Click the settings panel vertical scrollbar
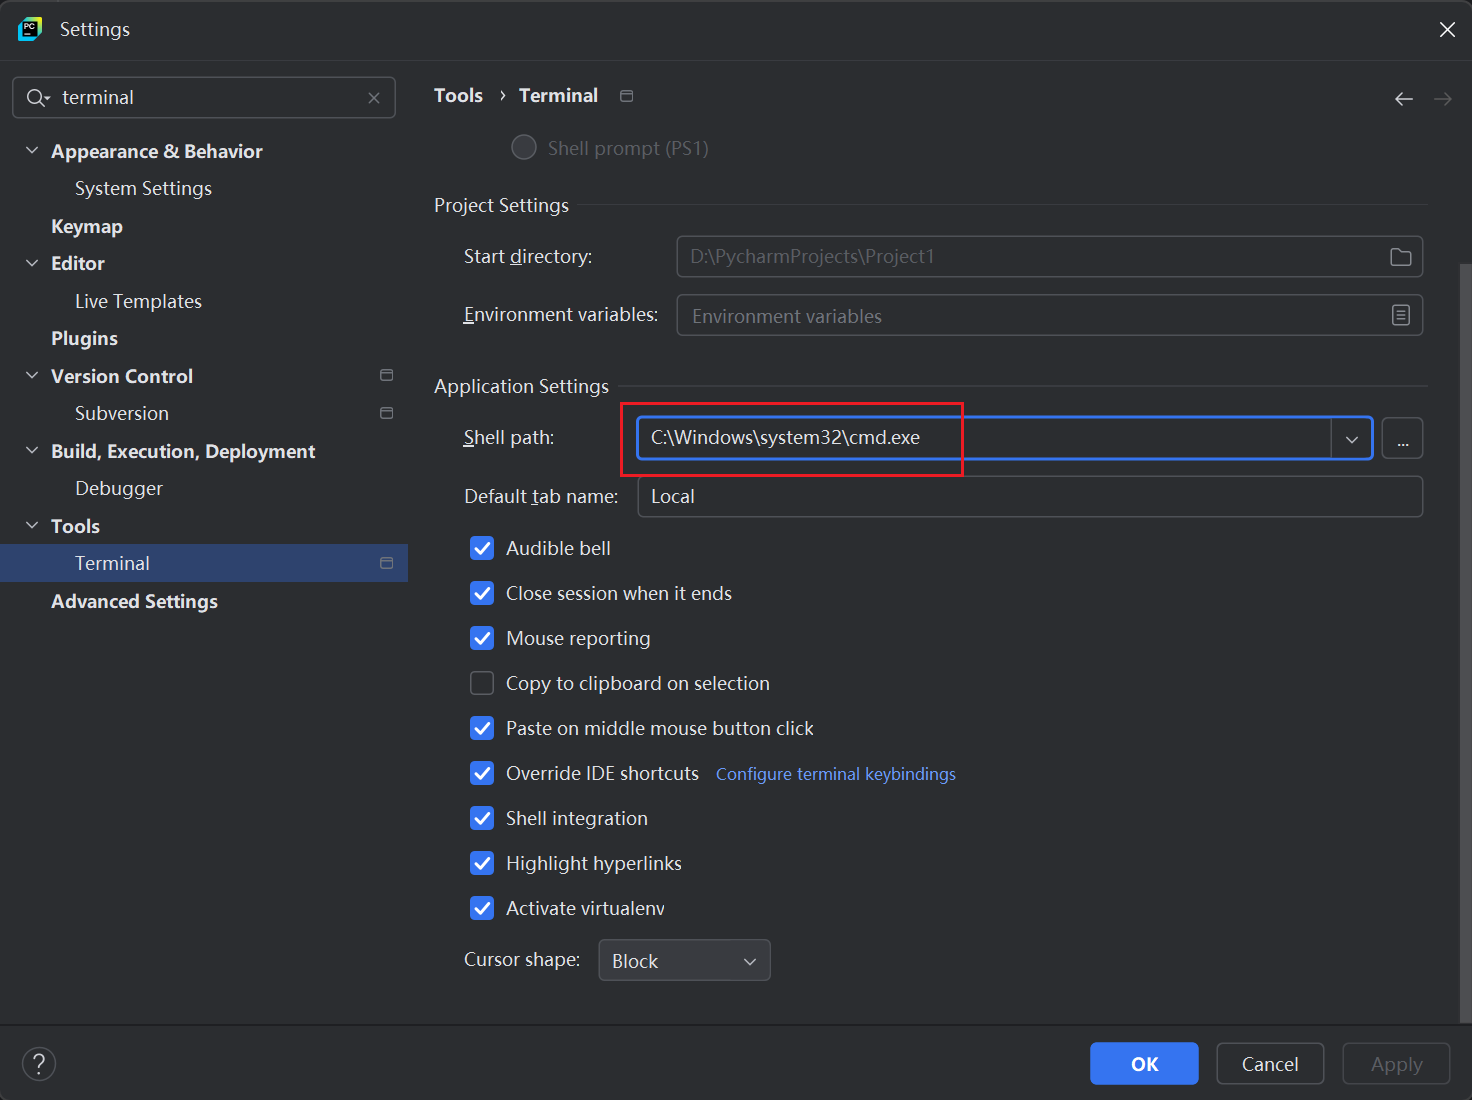The image size is (1472, 1100). [1465, 643]
